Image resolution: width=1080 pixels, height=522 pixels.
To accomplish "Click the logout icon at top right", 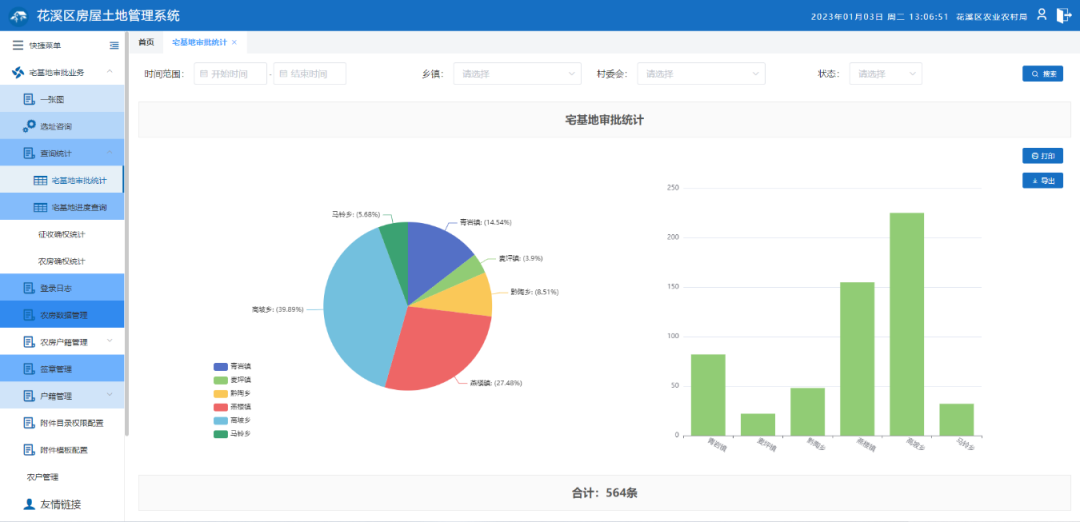I will point(1063,15).
